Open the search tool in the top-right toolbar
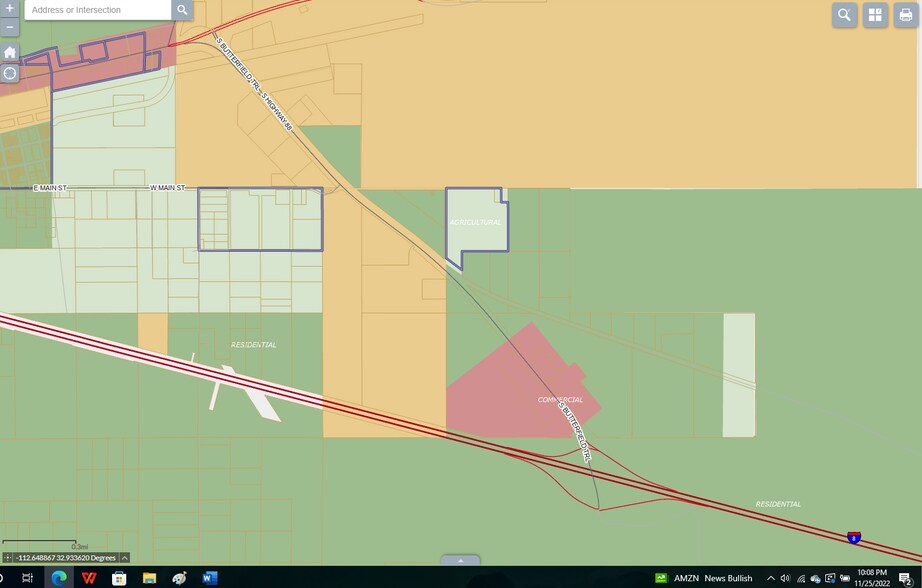The width and height of the screenshot is (922, 588). pos(843,15)
